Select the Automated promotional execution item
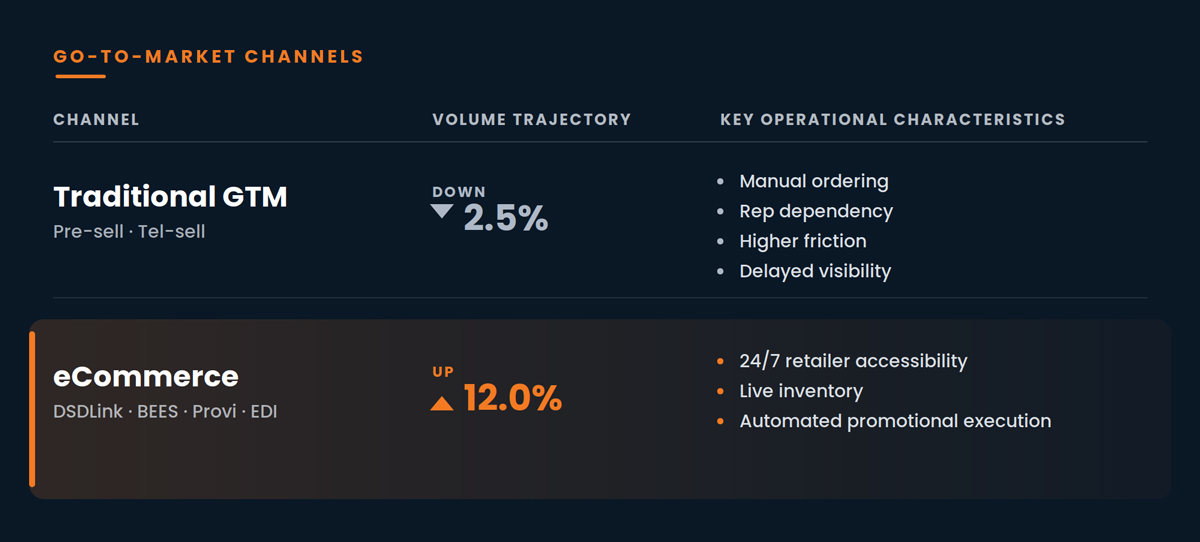The width and height of the screenshot is (1200, 542). click(x=895, y=421)
